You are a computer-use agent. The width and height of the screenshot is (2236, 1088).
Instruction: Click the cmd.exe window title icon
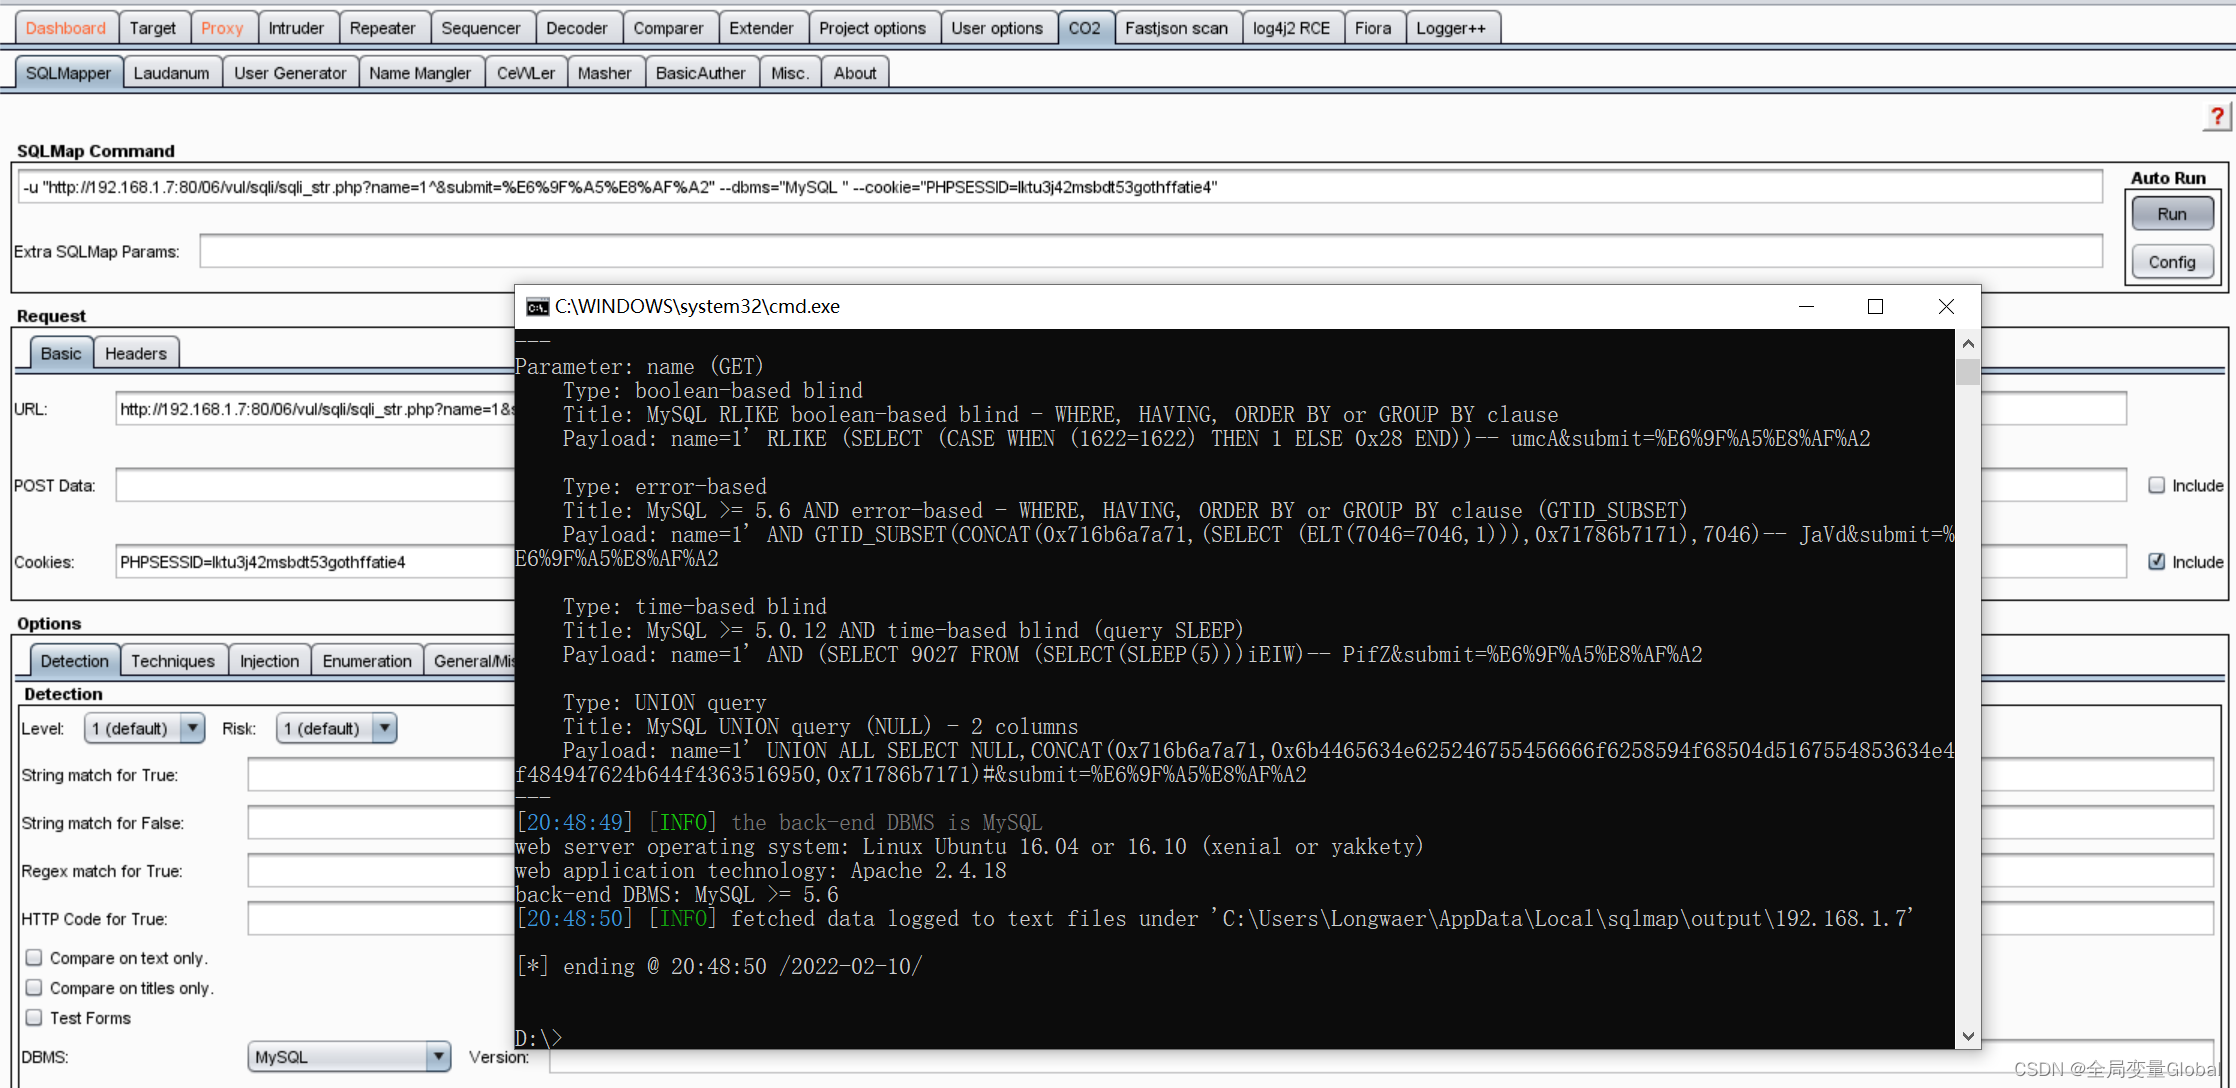pyautogui.click(x=537, y=307)
